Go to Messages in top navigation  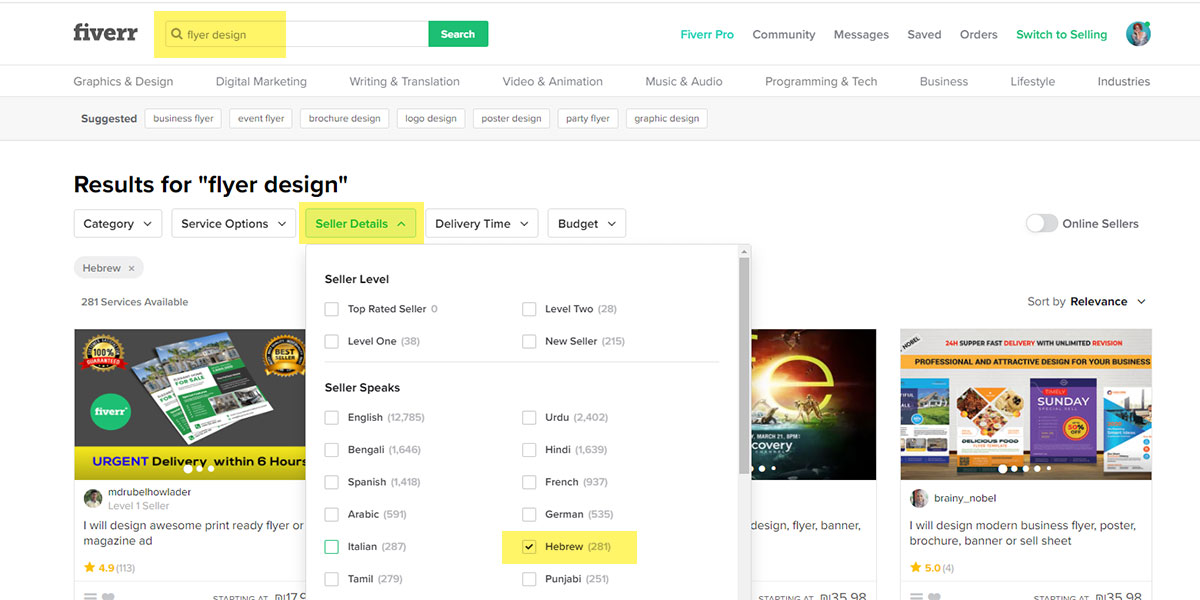861,34
